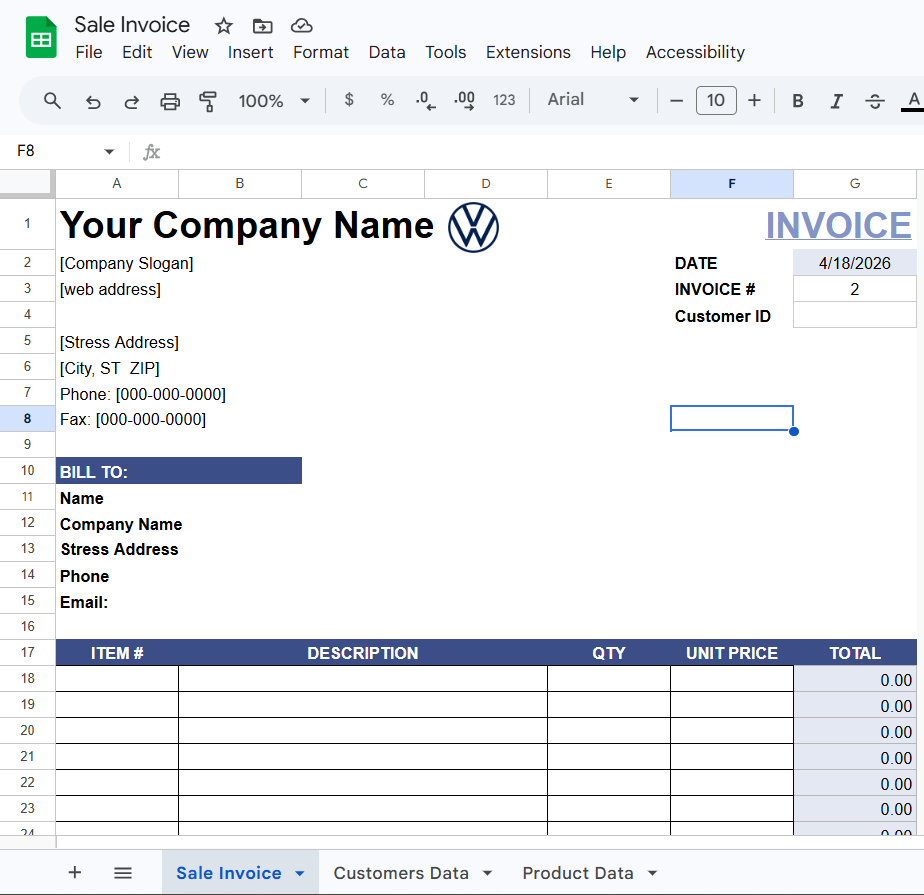Viewport: 924px width, 895px height.
Task: Check the cloud save status icon
Action: click(x=301, y=26)
